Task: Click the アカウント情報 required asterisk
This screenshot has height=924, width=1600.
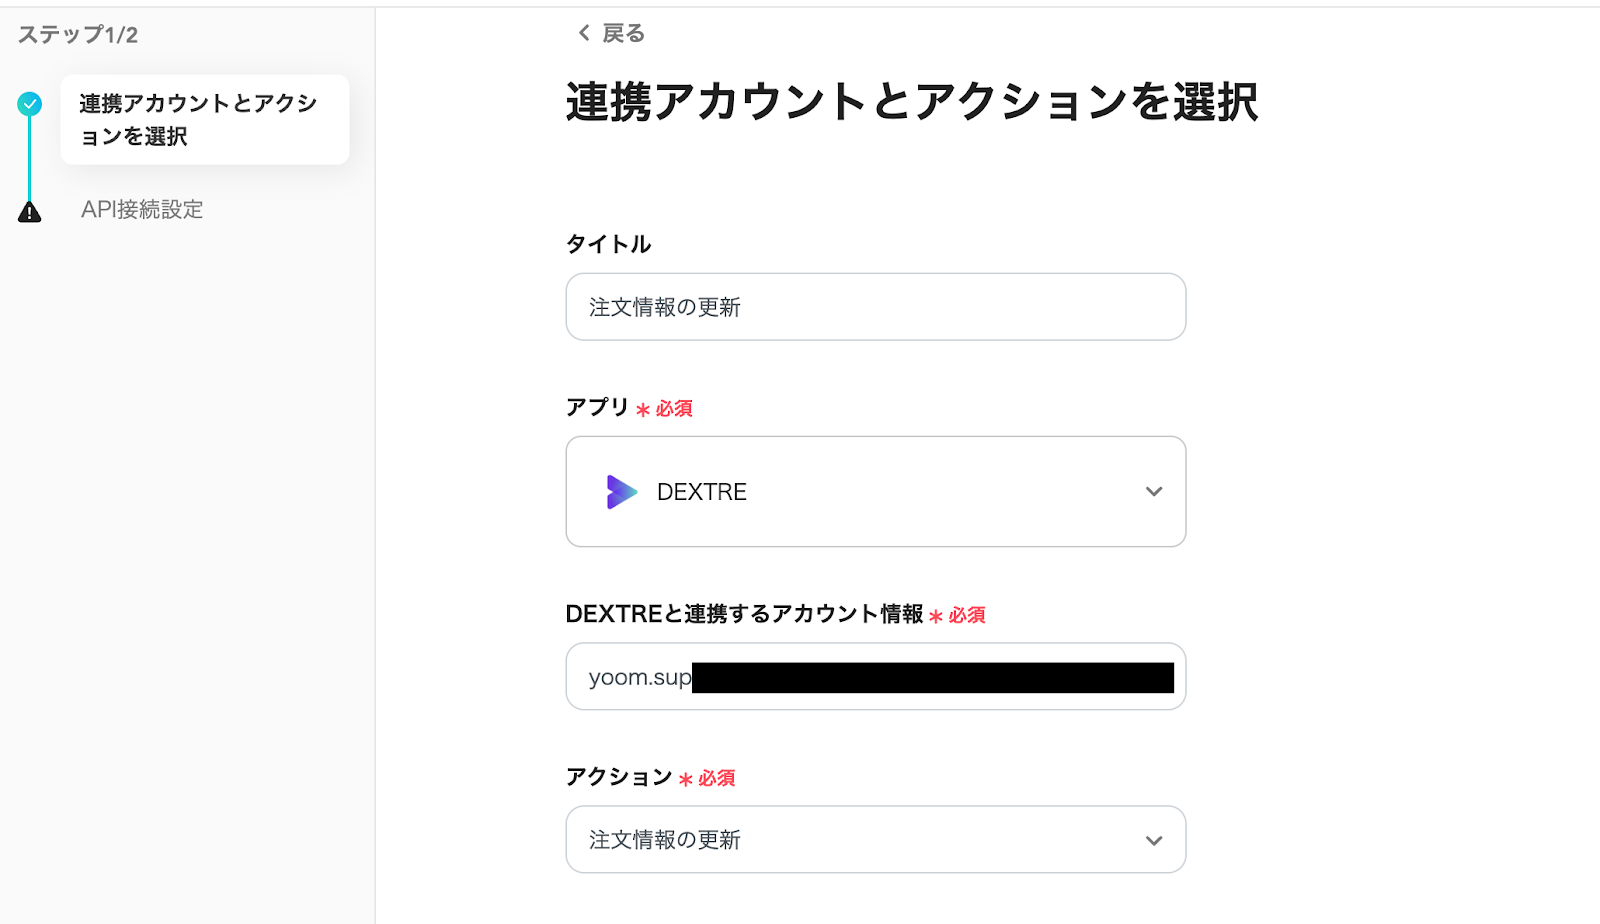Action: click(936, 616)
